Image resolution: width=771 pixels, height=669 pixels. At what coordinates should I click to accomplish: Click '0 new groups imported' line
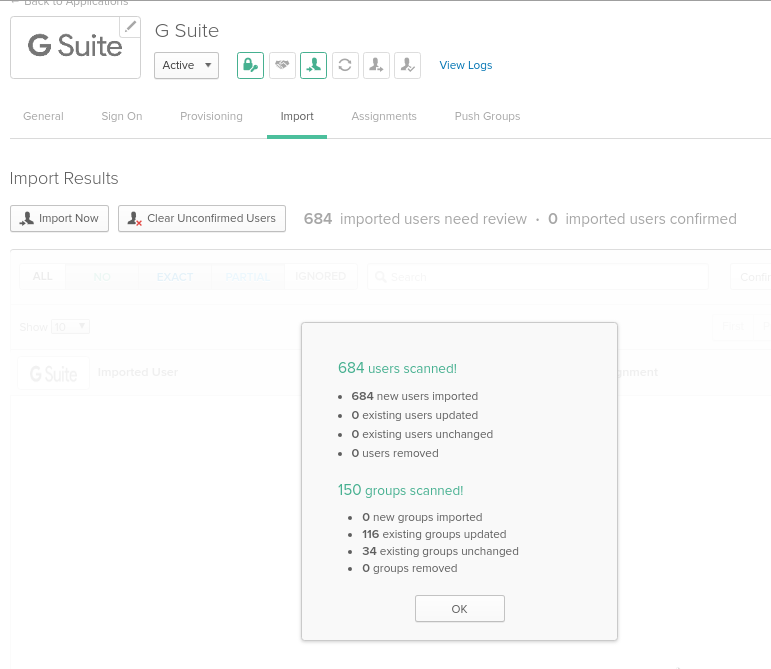pyautogui.click(x=422, y=517)
